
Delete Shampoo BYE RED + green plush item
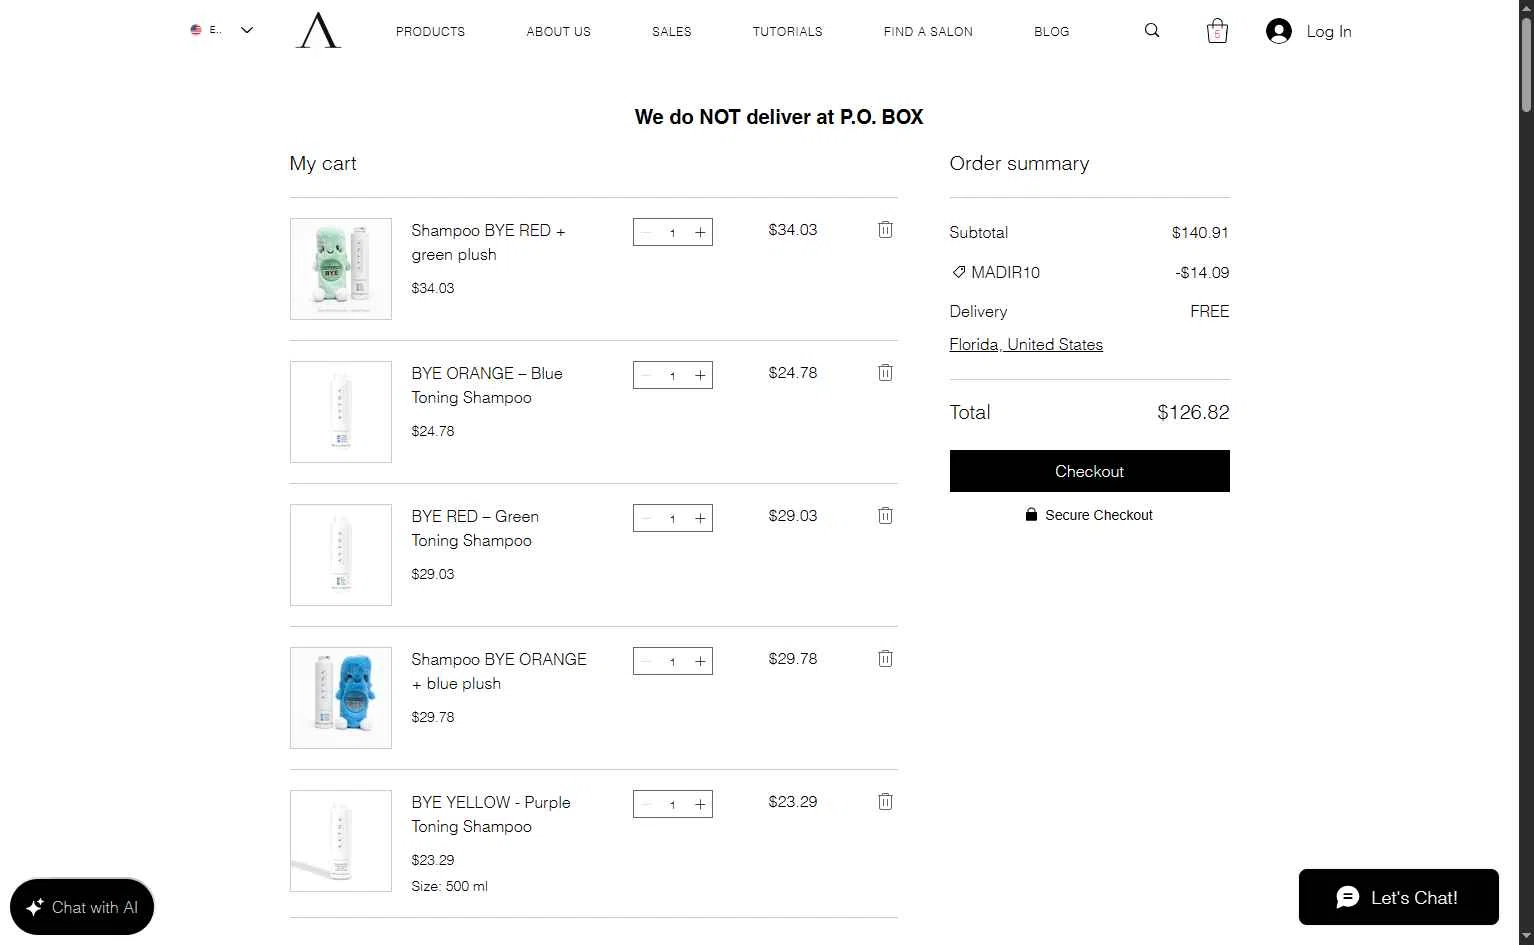(x=885, y=230)
